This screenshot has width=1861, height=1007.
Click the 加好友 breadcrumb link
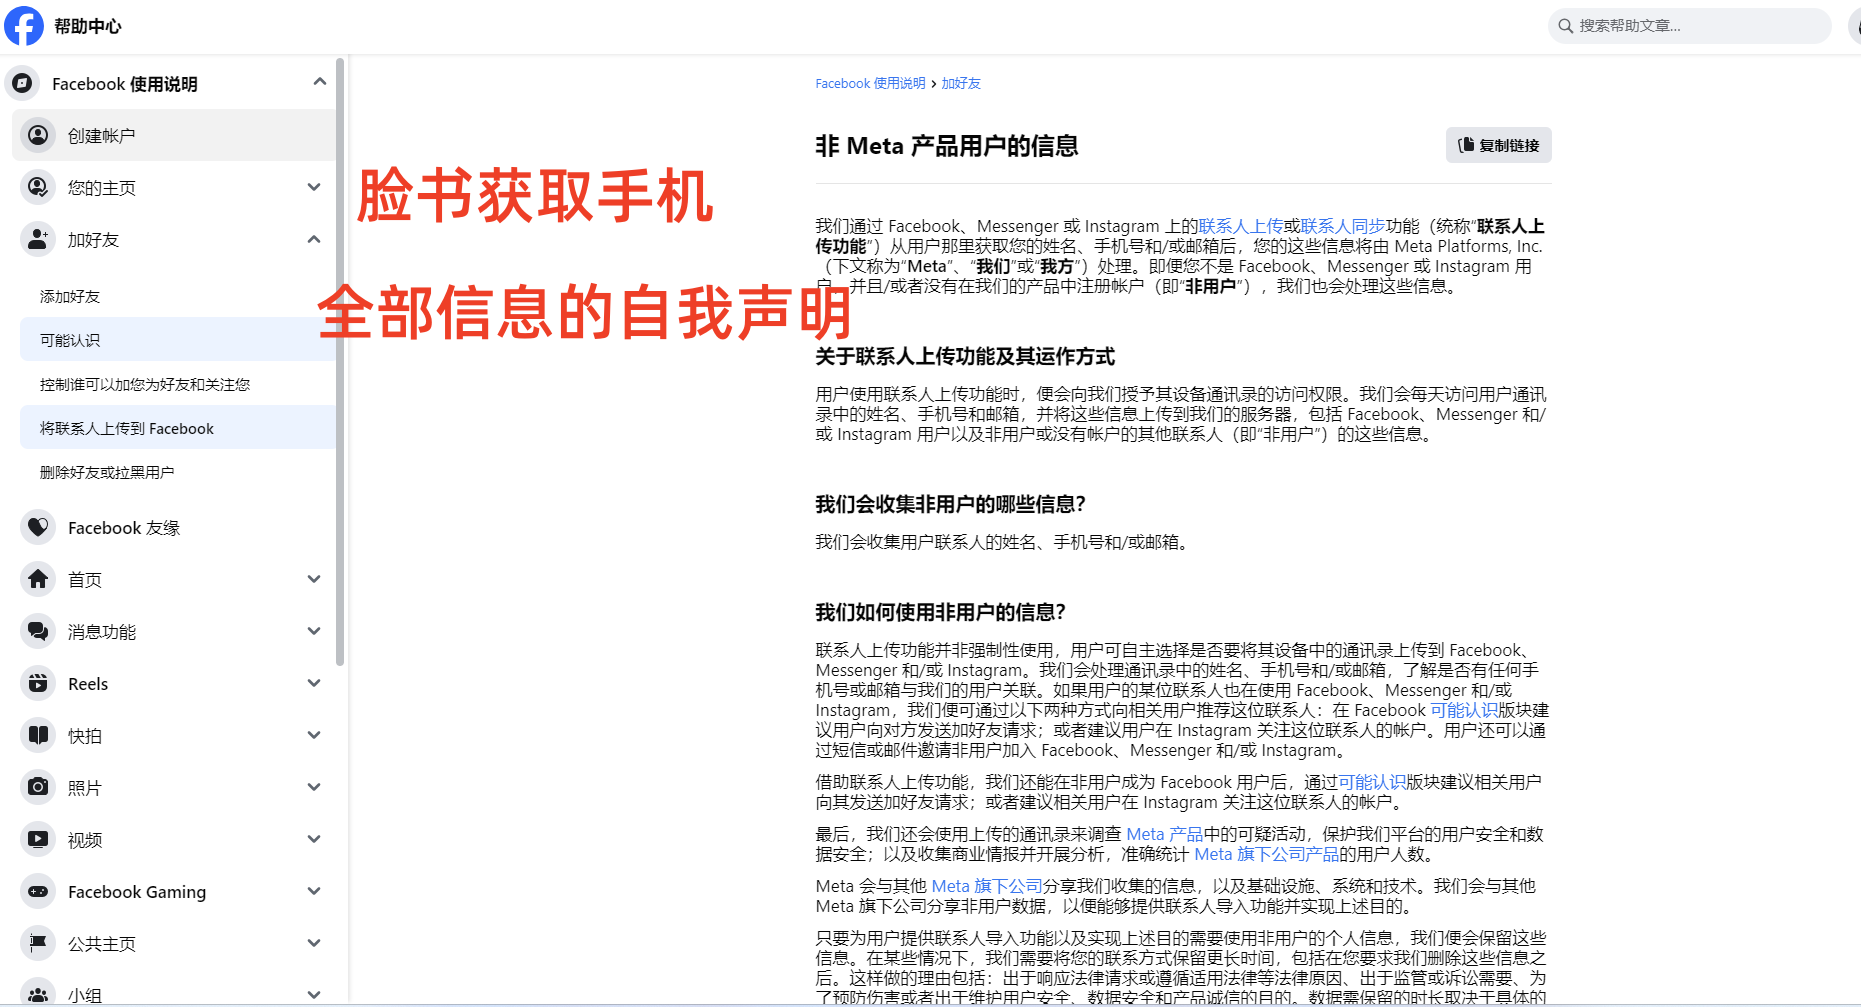point(961,84)
